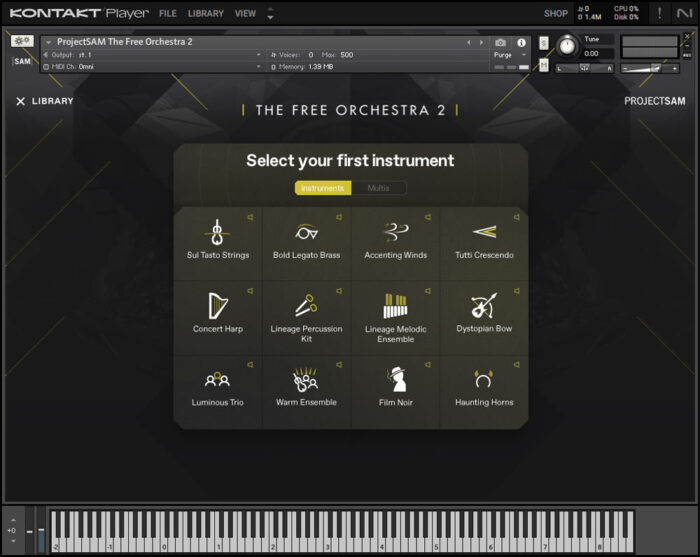Adjust the Tune knob
This screenshot has width=700, height=557.
coord(567,46)
